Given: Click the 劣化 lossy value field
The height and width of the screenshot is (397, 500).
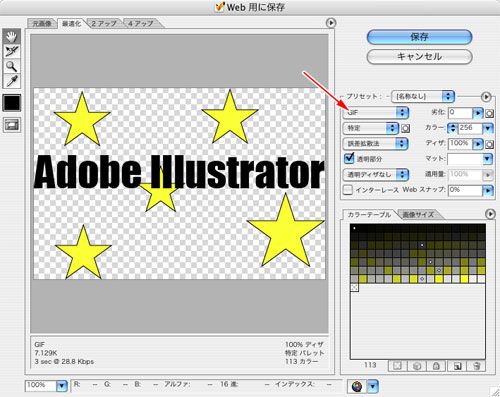Looking at the screenshot, I should pyautogui.click(x=460, y=113).
